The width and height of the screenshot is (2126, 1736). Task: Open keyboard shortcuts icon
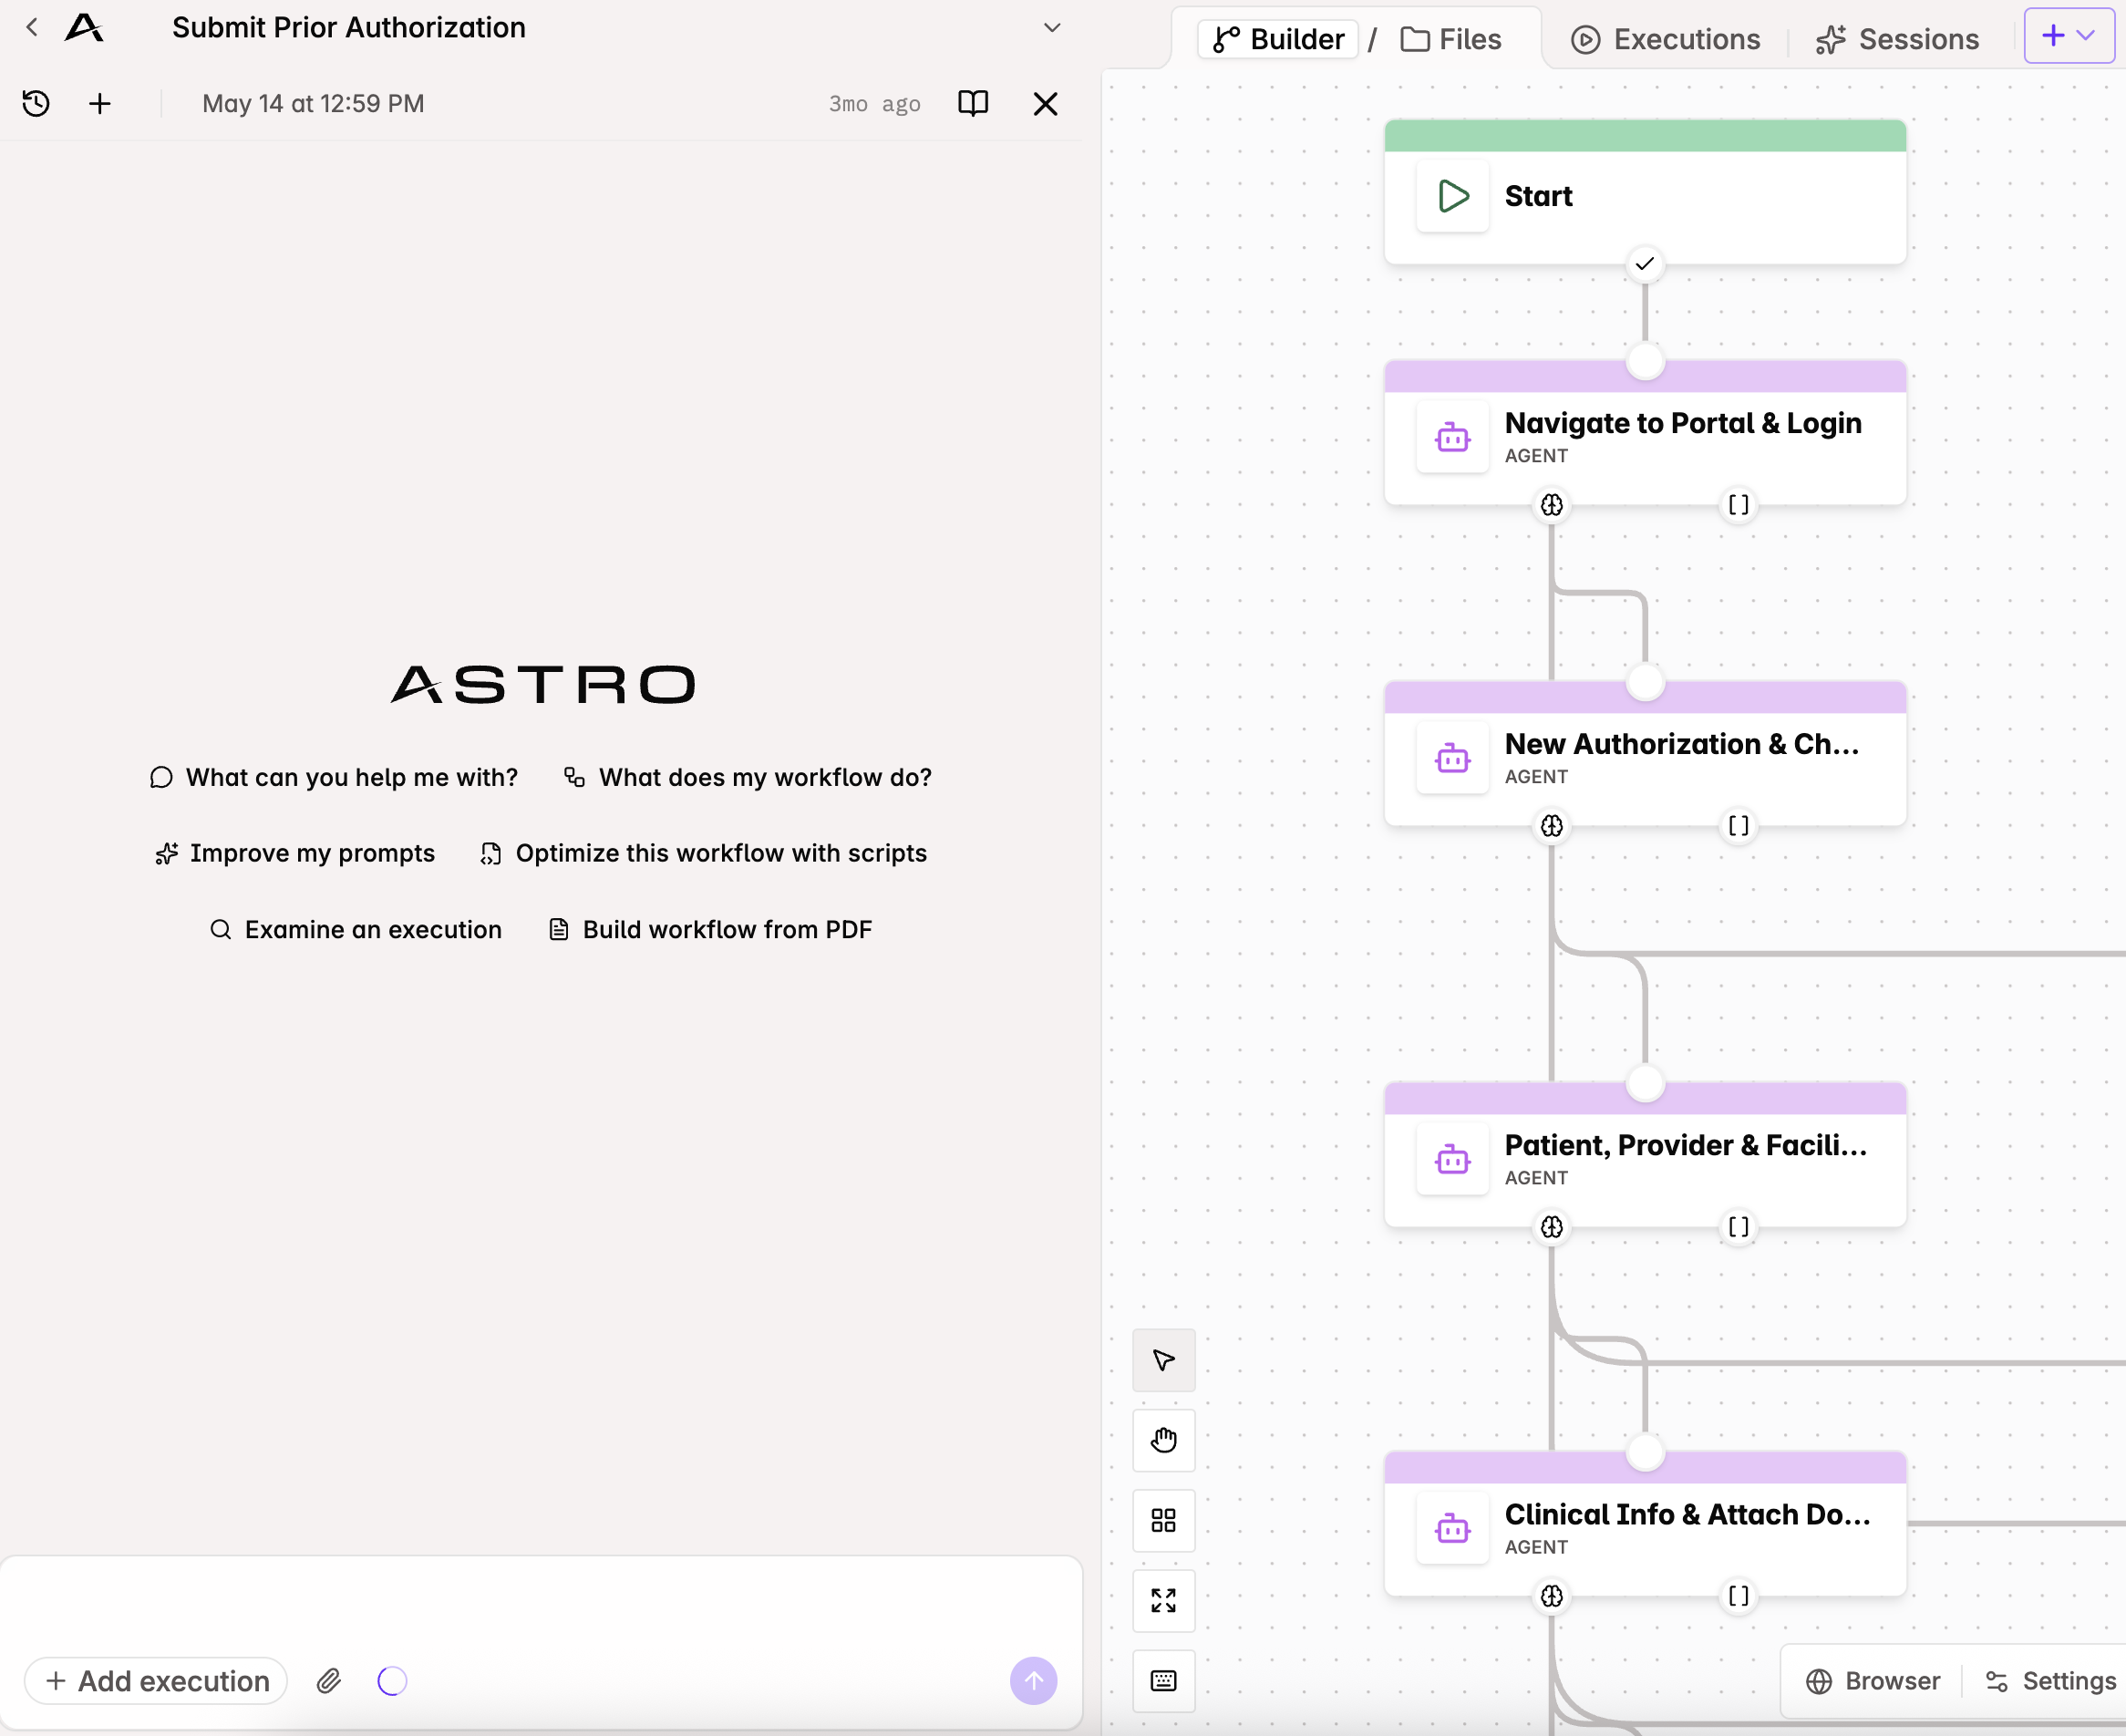(x=1164, y=1681)
